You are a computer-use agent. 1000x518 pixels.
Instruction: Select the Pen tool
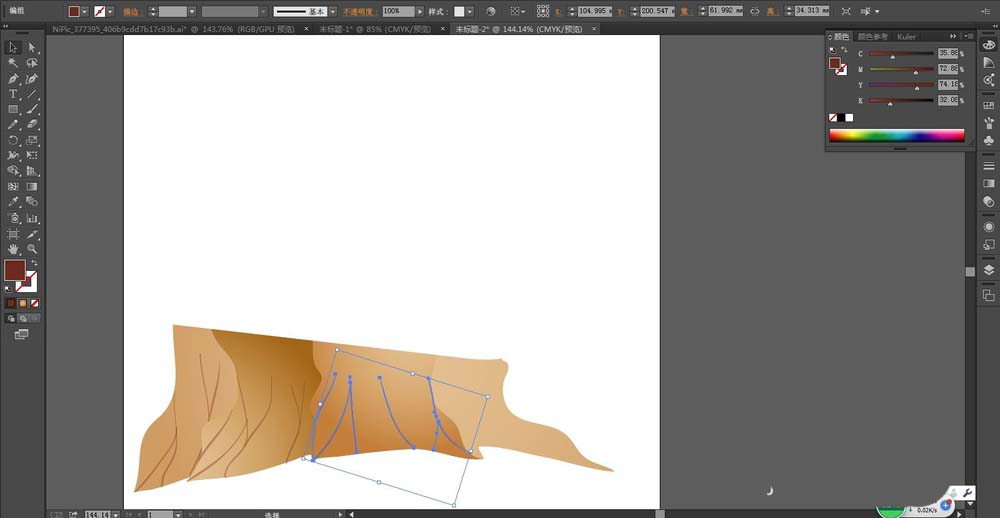point(13,78)
